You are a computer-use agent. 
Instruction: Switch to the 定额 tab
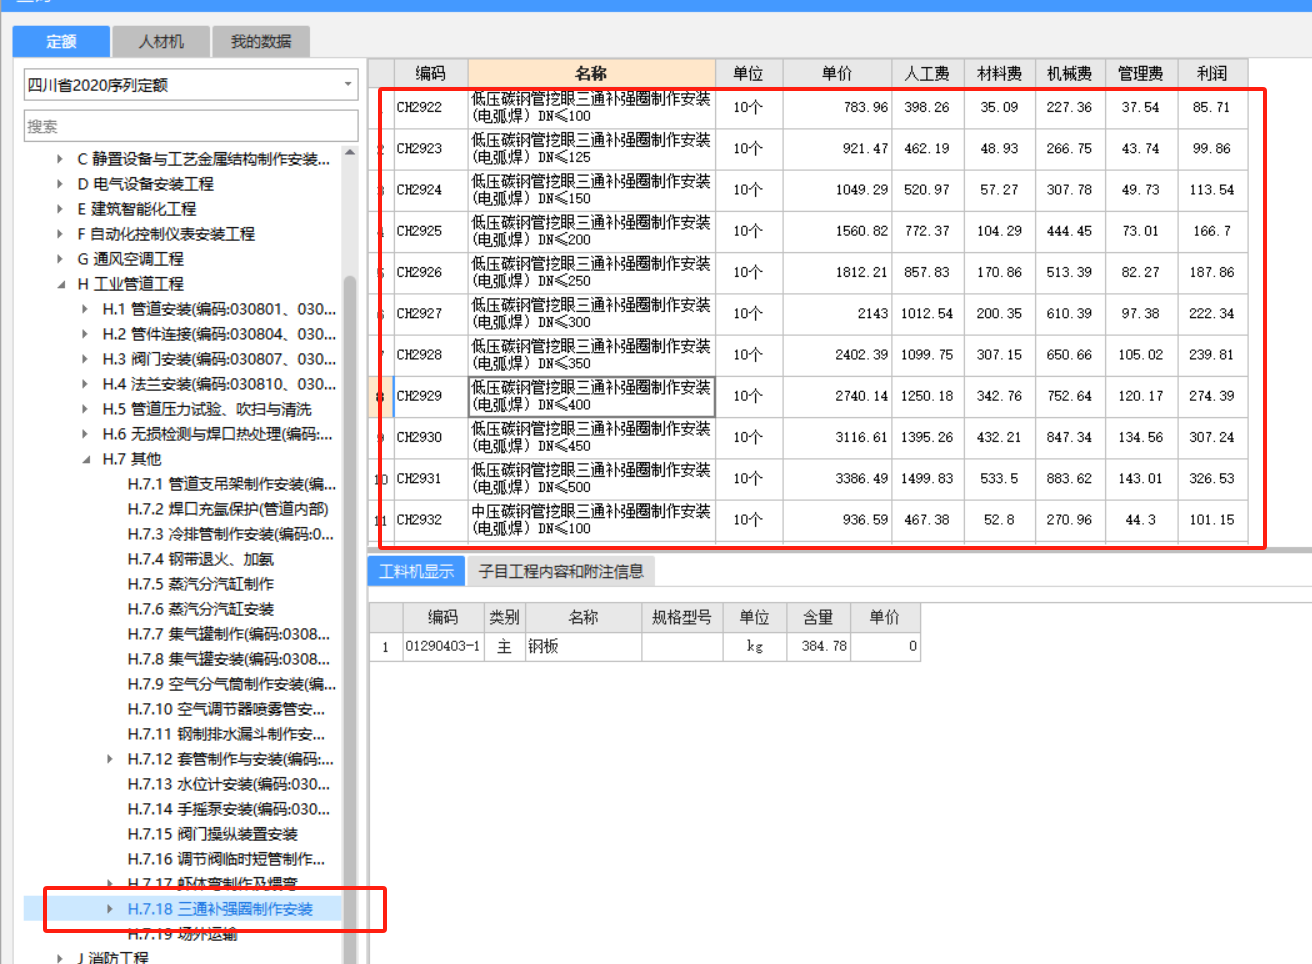pos(61,41)
